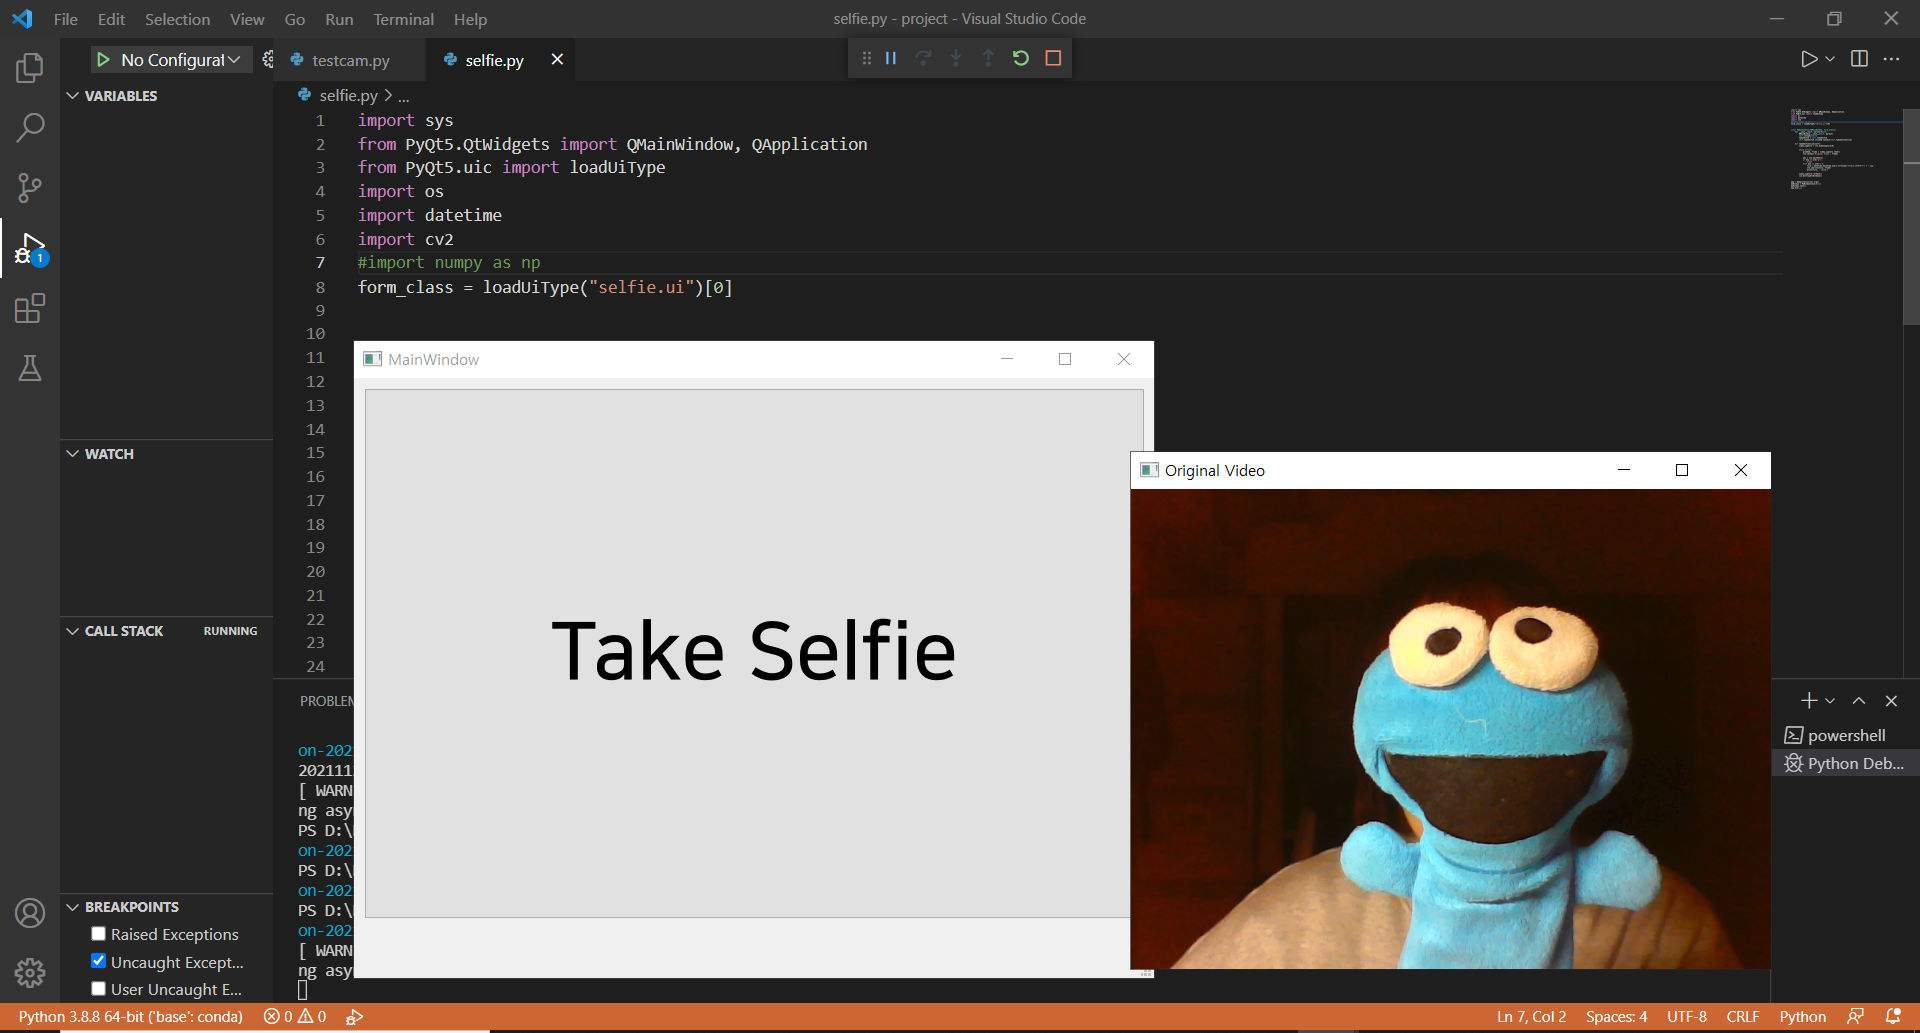Open notifications bell in status bar
This screenshot has height=1033, width=1920.
(1893, 1016)
